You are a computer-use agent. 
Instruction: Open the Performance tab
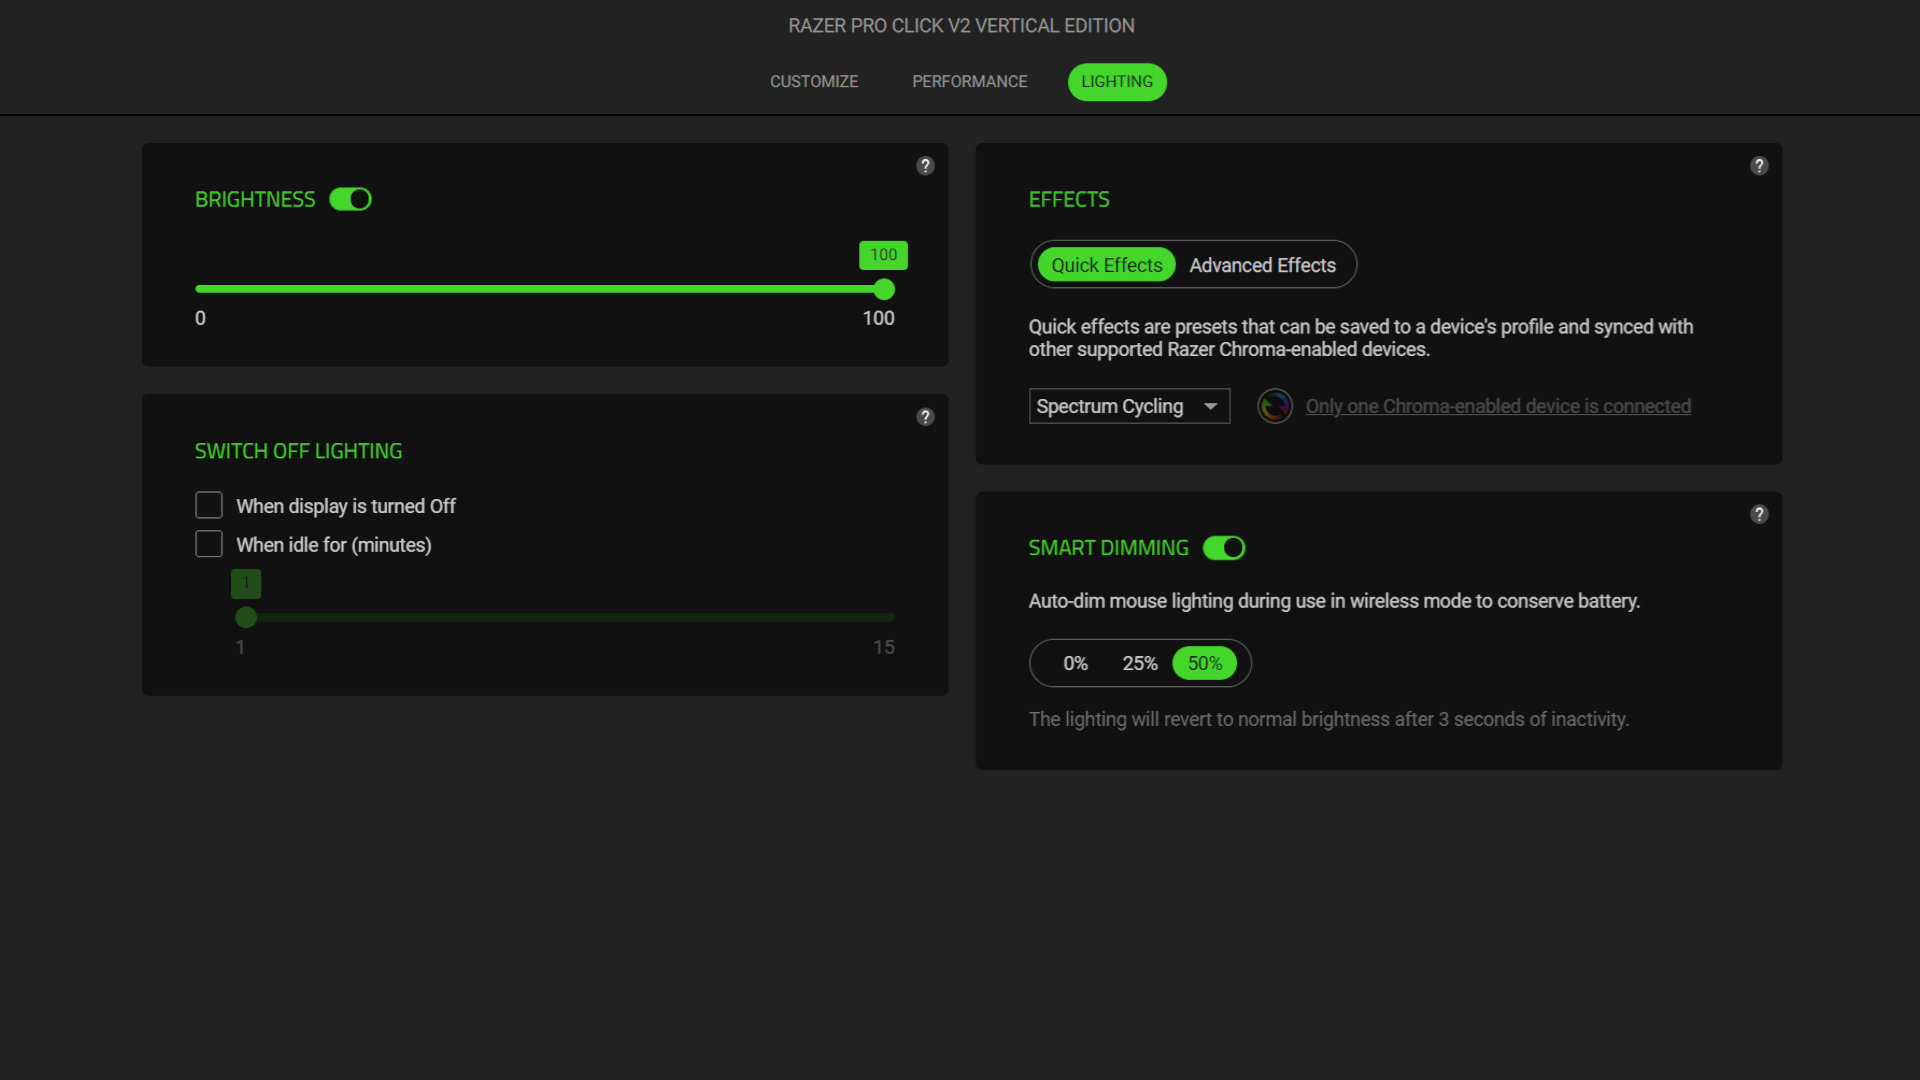coord(969,81)
